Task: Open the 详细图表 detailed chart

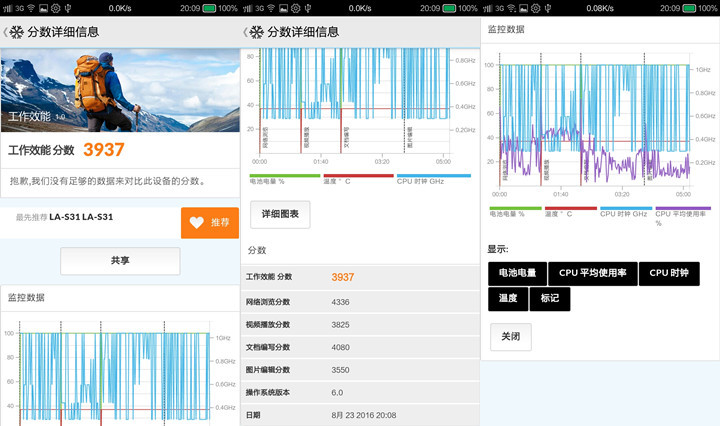Action: [x=279, y=214]
